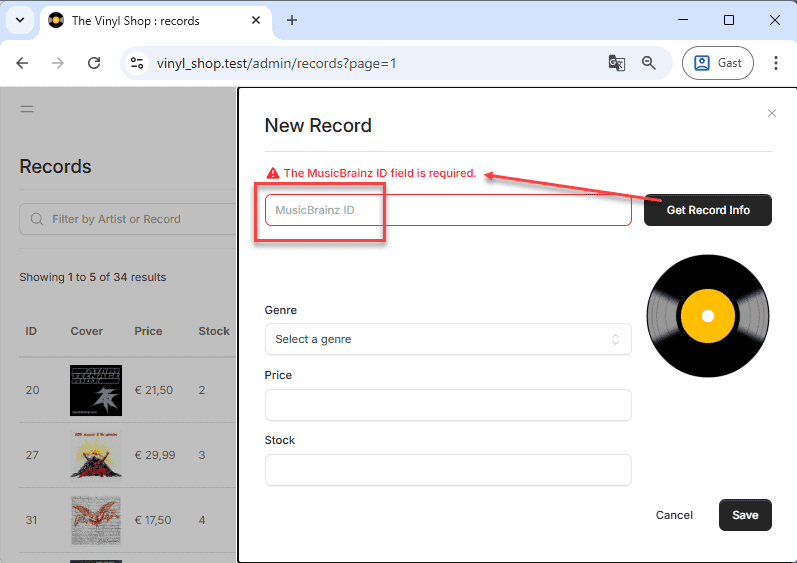Click the vinyl record cover placeholder image
This screenshot has height=563, width=797.
click(708, 316)
